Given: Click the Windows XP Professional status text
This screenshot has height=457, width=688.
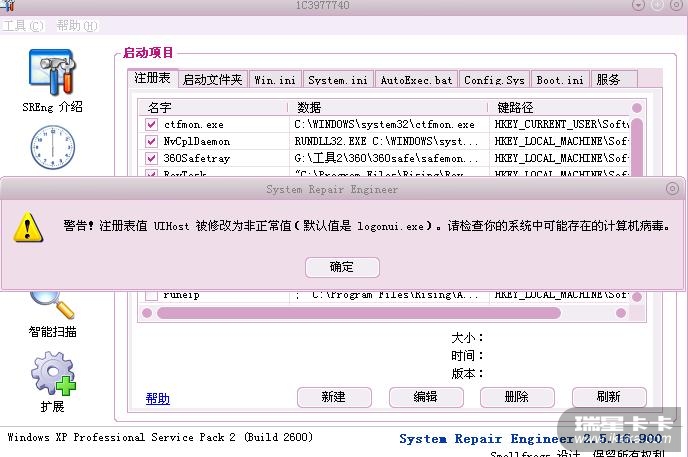Looking at the screenshot, I should [x=160, y=437].
